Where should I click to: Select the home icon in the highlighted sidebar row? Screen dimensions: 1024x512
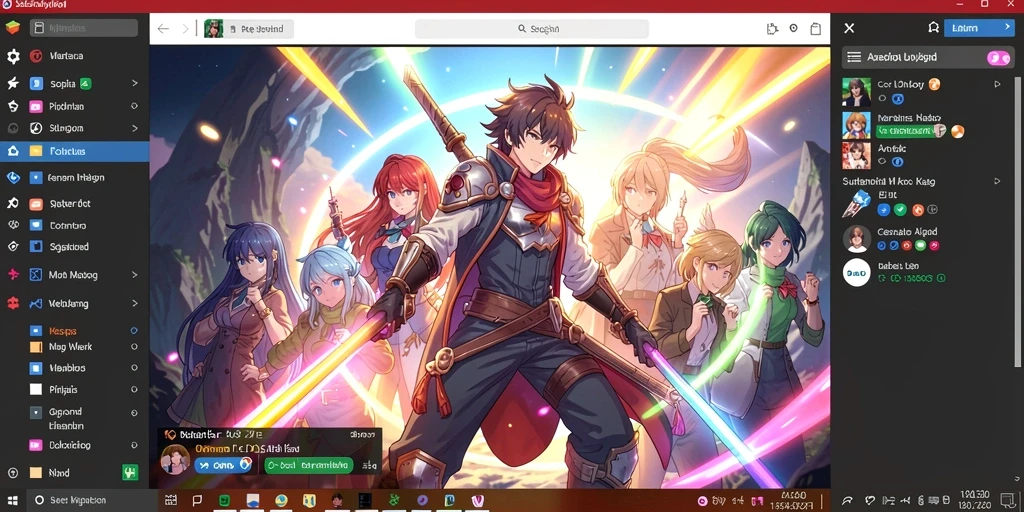pos(12,152)
